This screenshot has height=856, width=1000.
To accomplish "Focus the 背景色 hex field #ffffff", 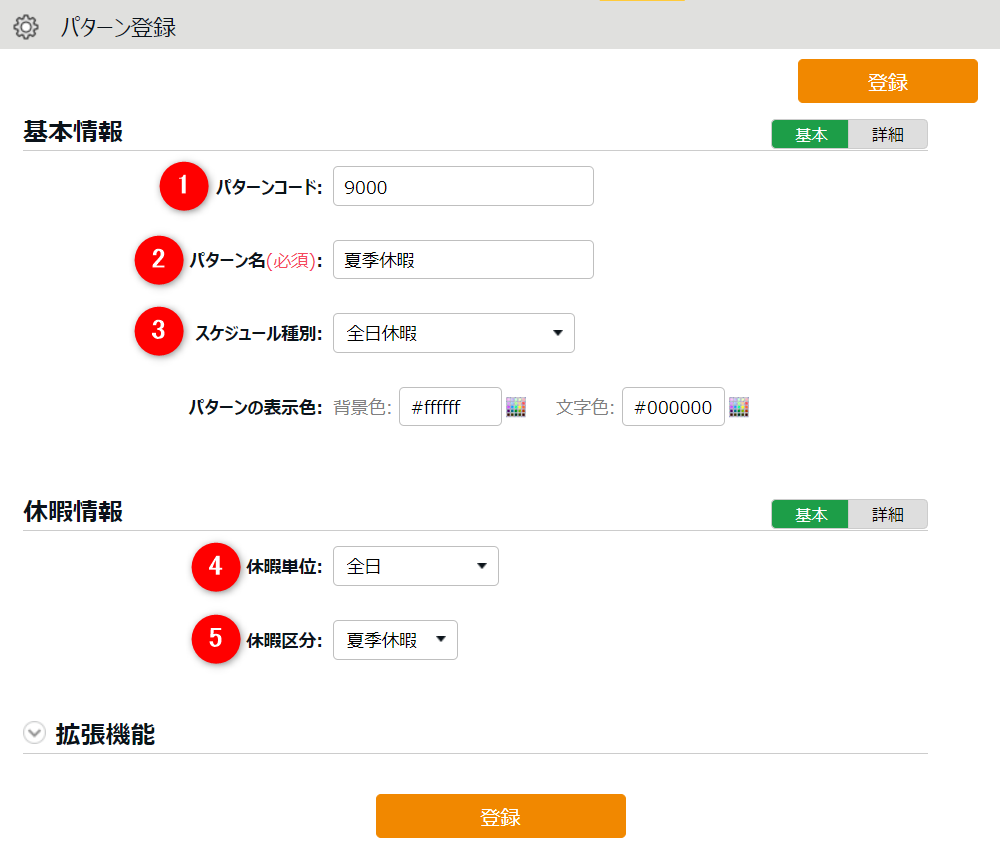I will [450, 406].
